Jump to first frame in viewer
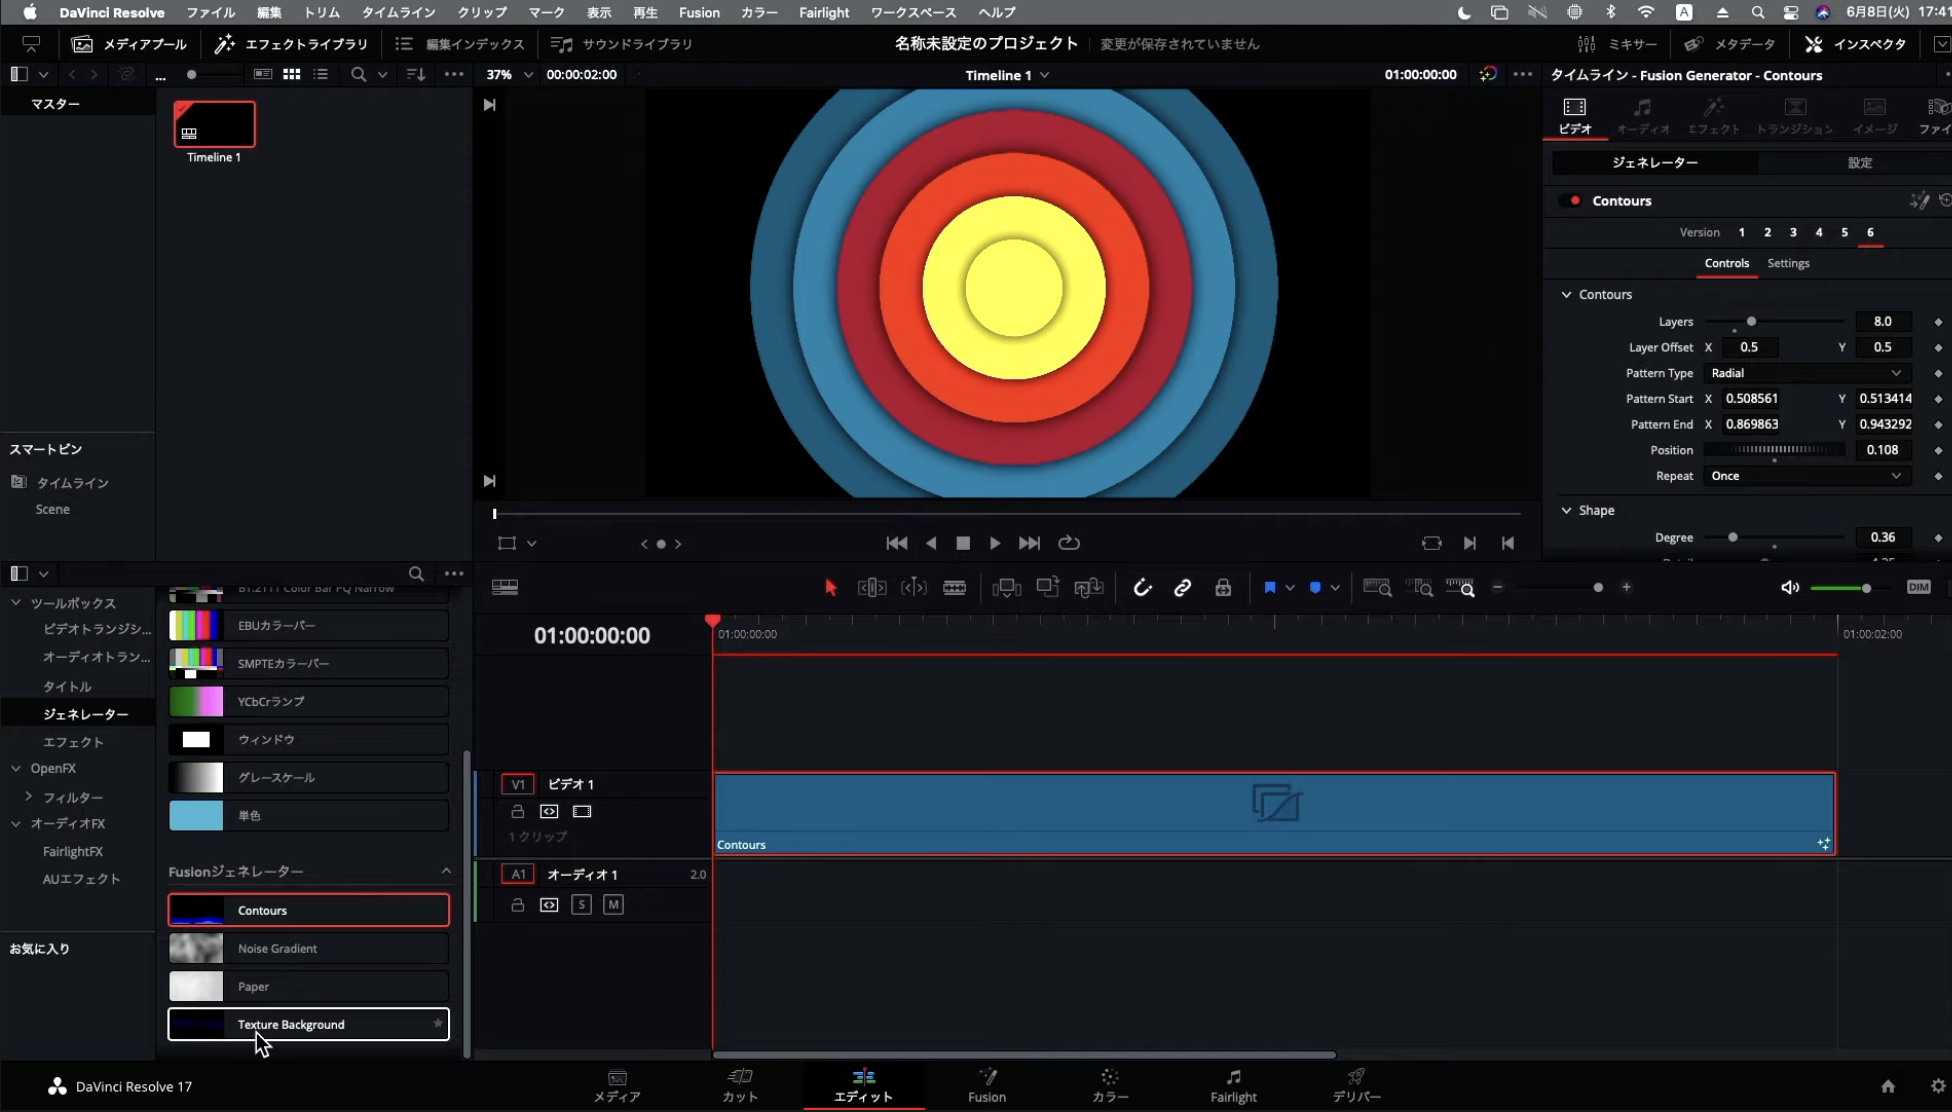This screenshot has height=1112, width=1952. (896, 543)
